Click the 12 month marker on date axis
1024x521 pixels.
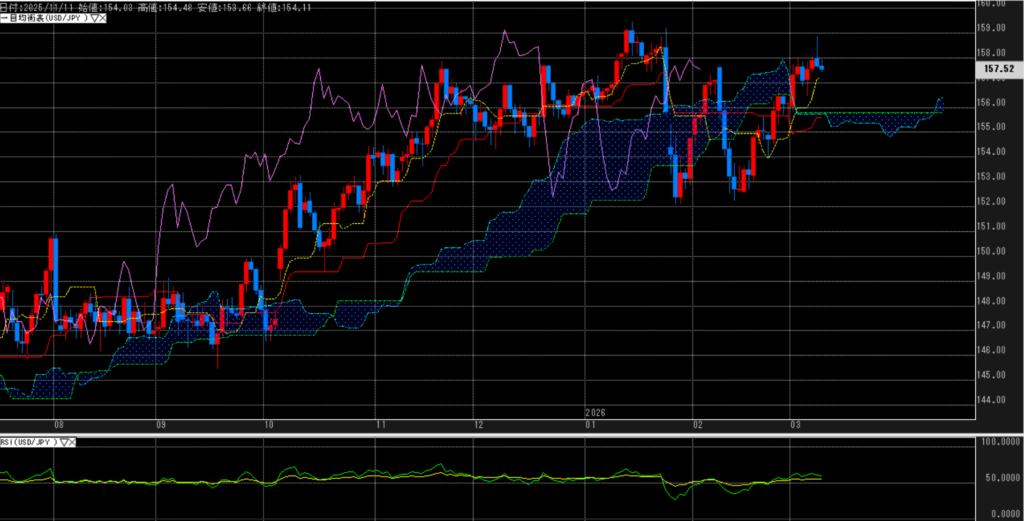[479, 424]
